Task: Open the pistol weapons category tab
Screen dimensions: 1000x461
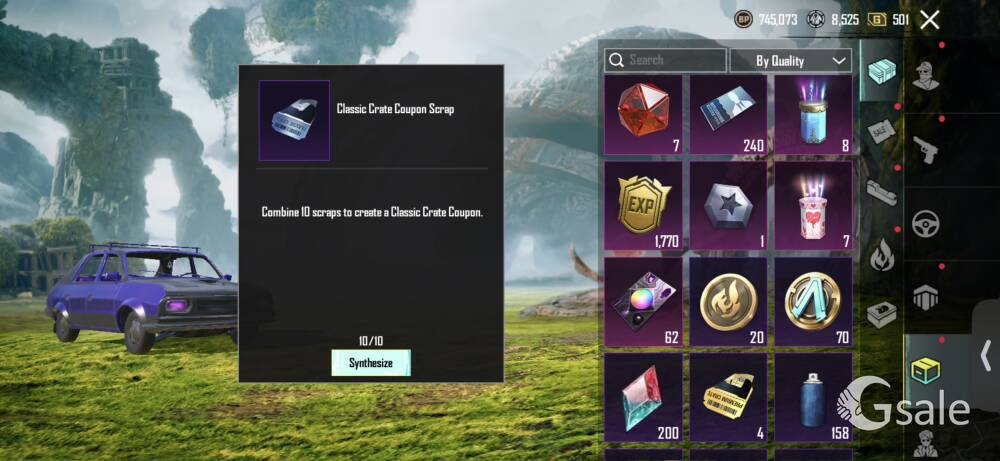Action: (x=926, y=150)
